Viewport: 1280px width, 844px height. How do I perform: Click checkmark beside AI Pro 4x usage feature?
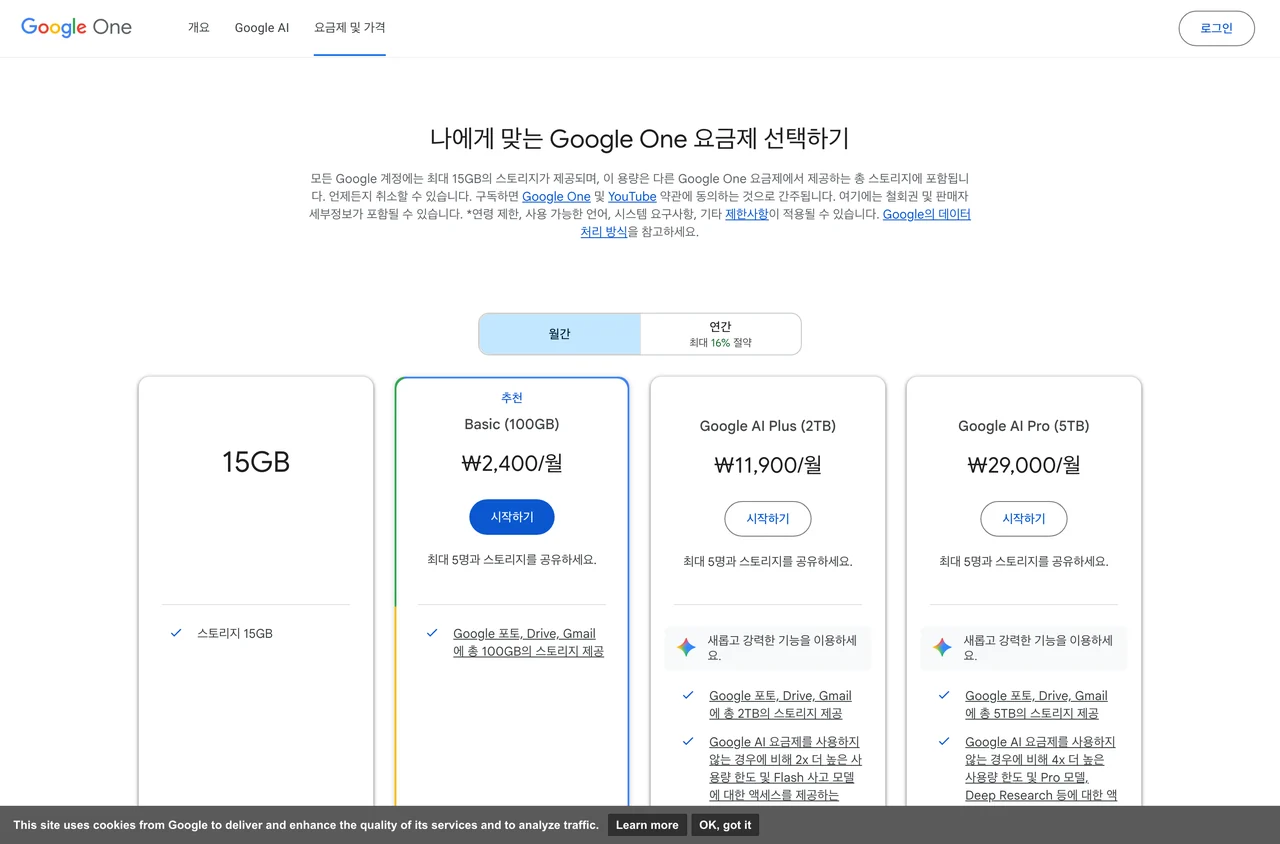944,741
